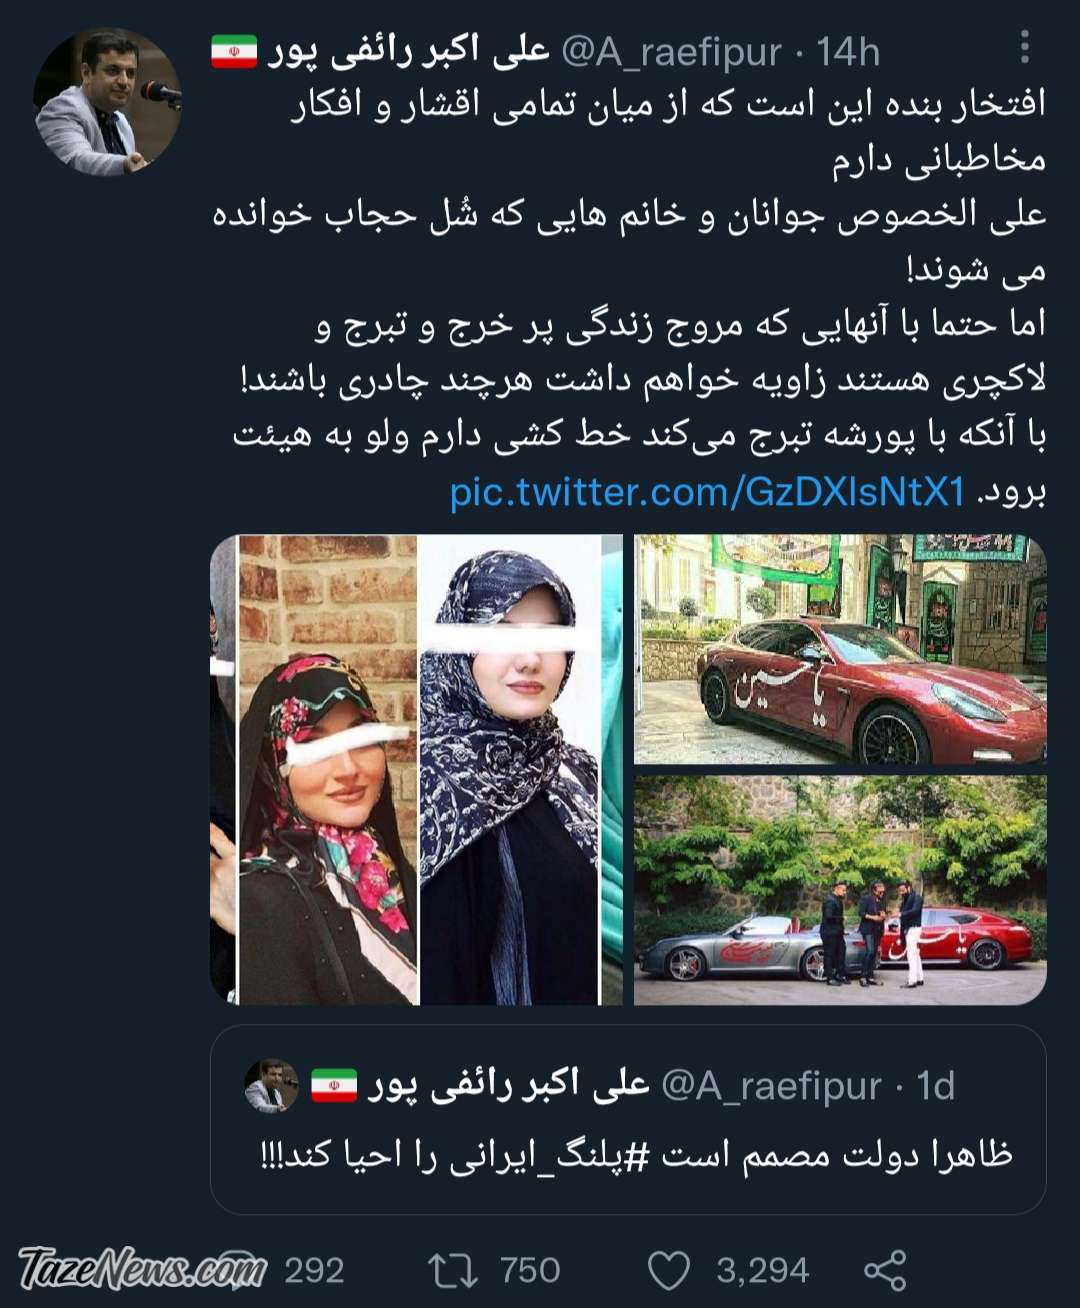Click the 1d timestamp in quoted tweet
The height and width of the screenshot is (1308, 1080).
click(x=936, y=1086)
